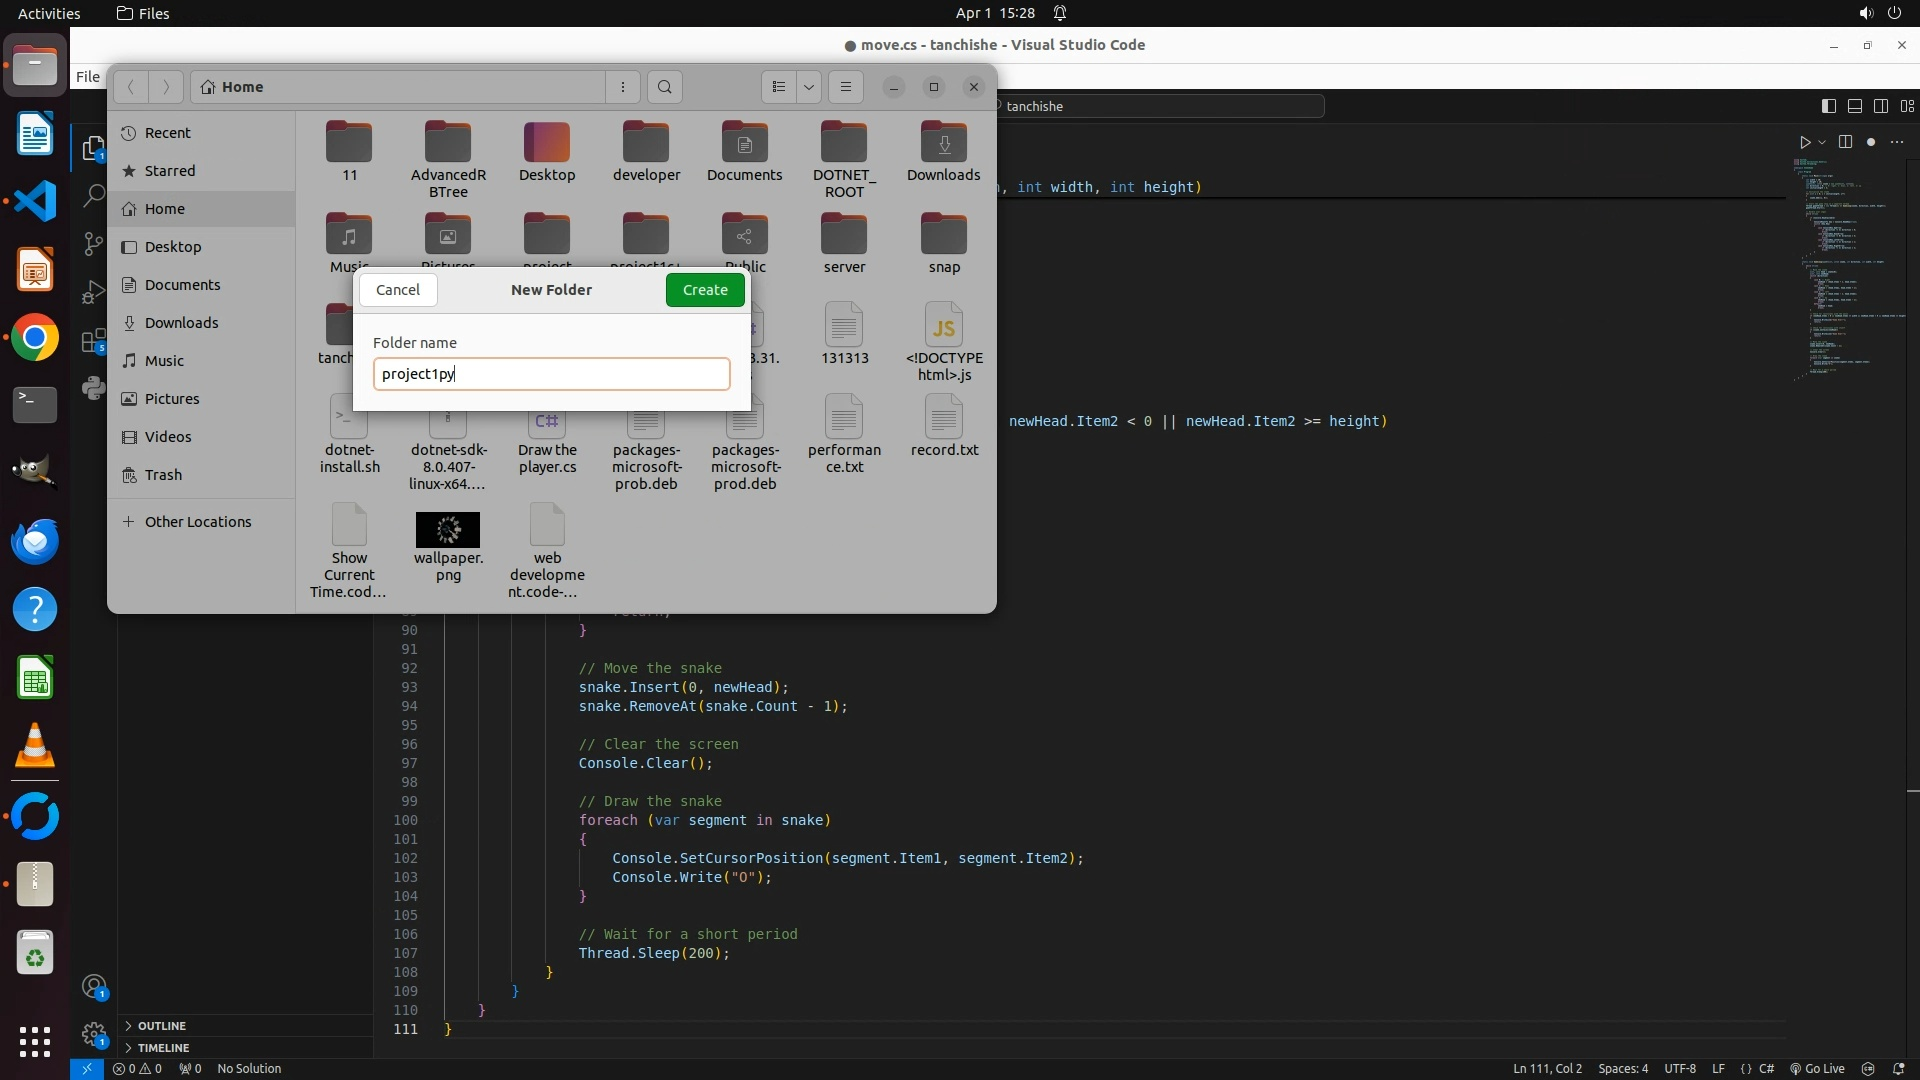Launch Google Chrome from the dock
Screen dimensions: 1920x1080
point(35,339)
